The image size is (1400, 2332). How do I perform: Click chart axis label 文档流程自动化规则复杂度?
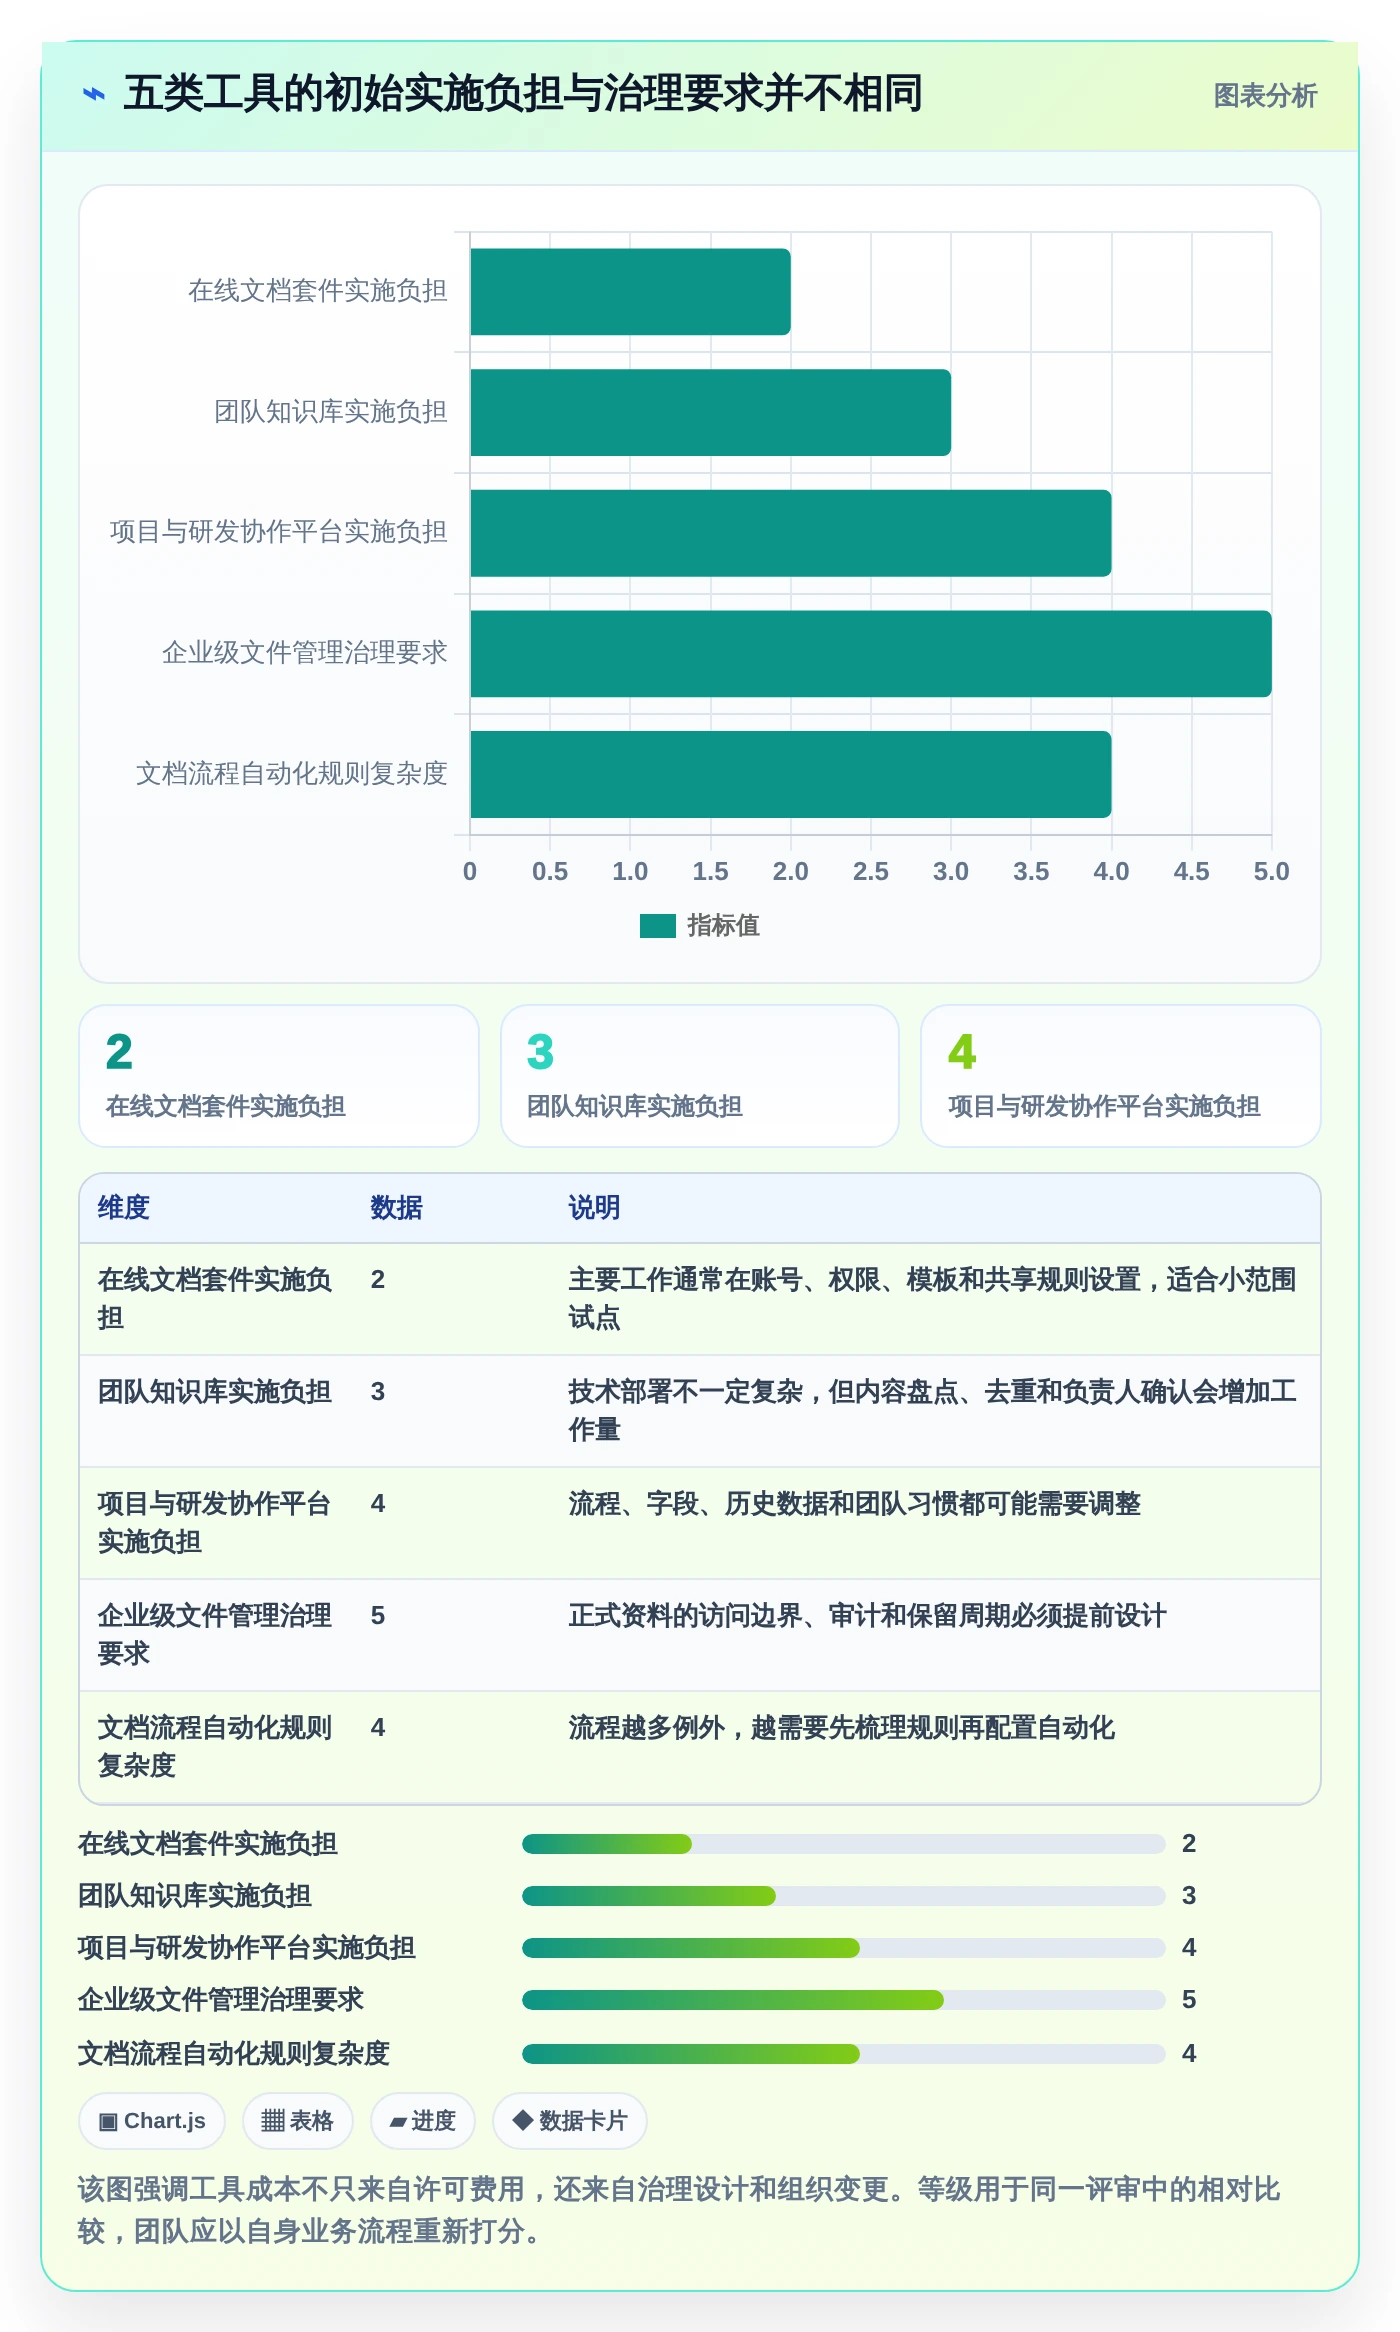pos(292,774)
